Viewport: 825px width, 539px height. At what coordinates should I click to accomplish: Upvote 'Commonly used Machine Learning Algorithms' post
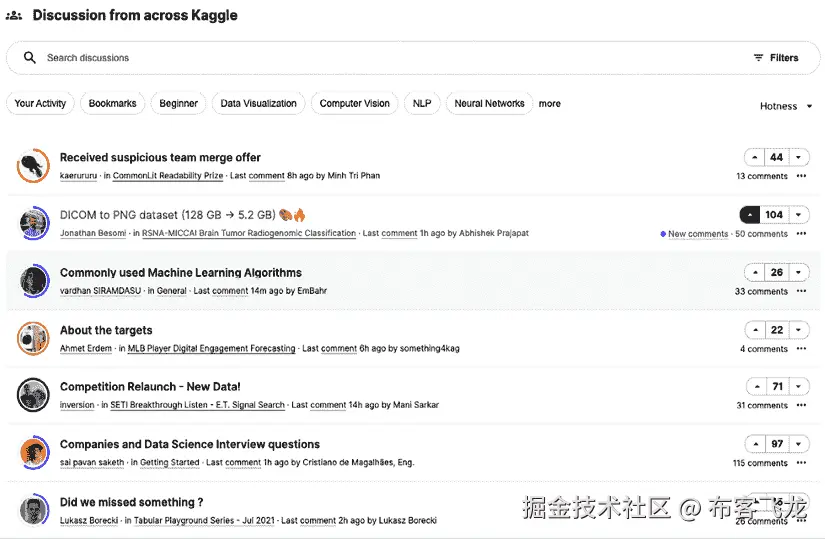click(753, 273)
